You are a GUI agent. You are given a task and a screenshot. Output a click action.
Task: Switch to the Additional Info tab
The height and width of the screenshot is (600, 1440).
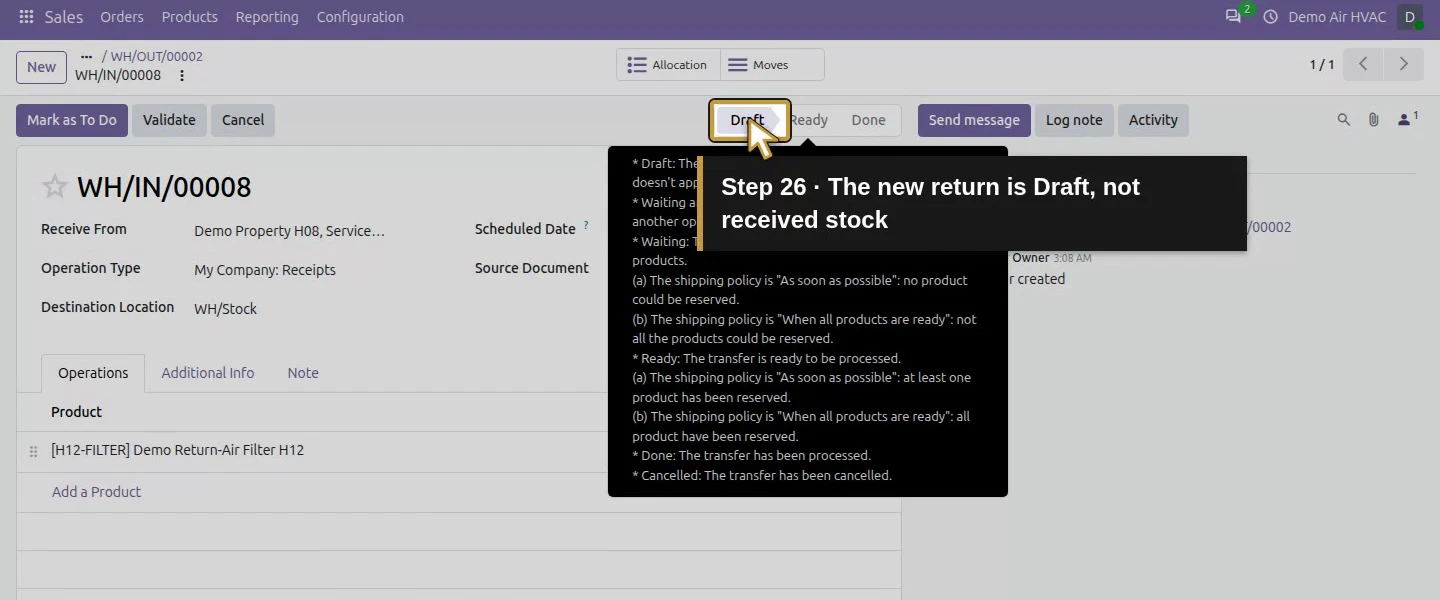point(208,373)
